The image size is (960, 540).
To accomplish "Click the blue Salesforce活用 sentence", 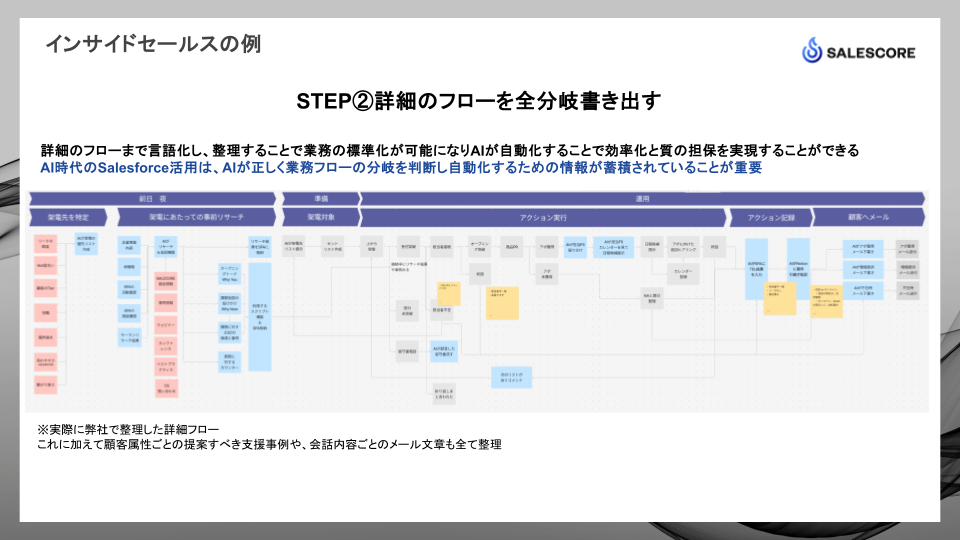I will coord(400,168).
